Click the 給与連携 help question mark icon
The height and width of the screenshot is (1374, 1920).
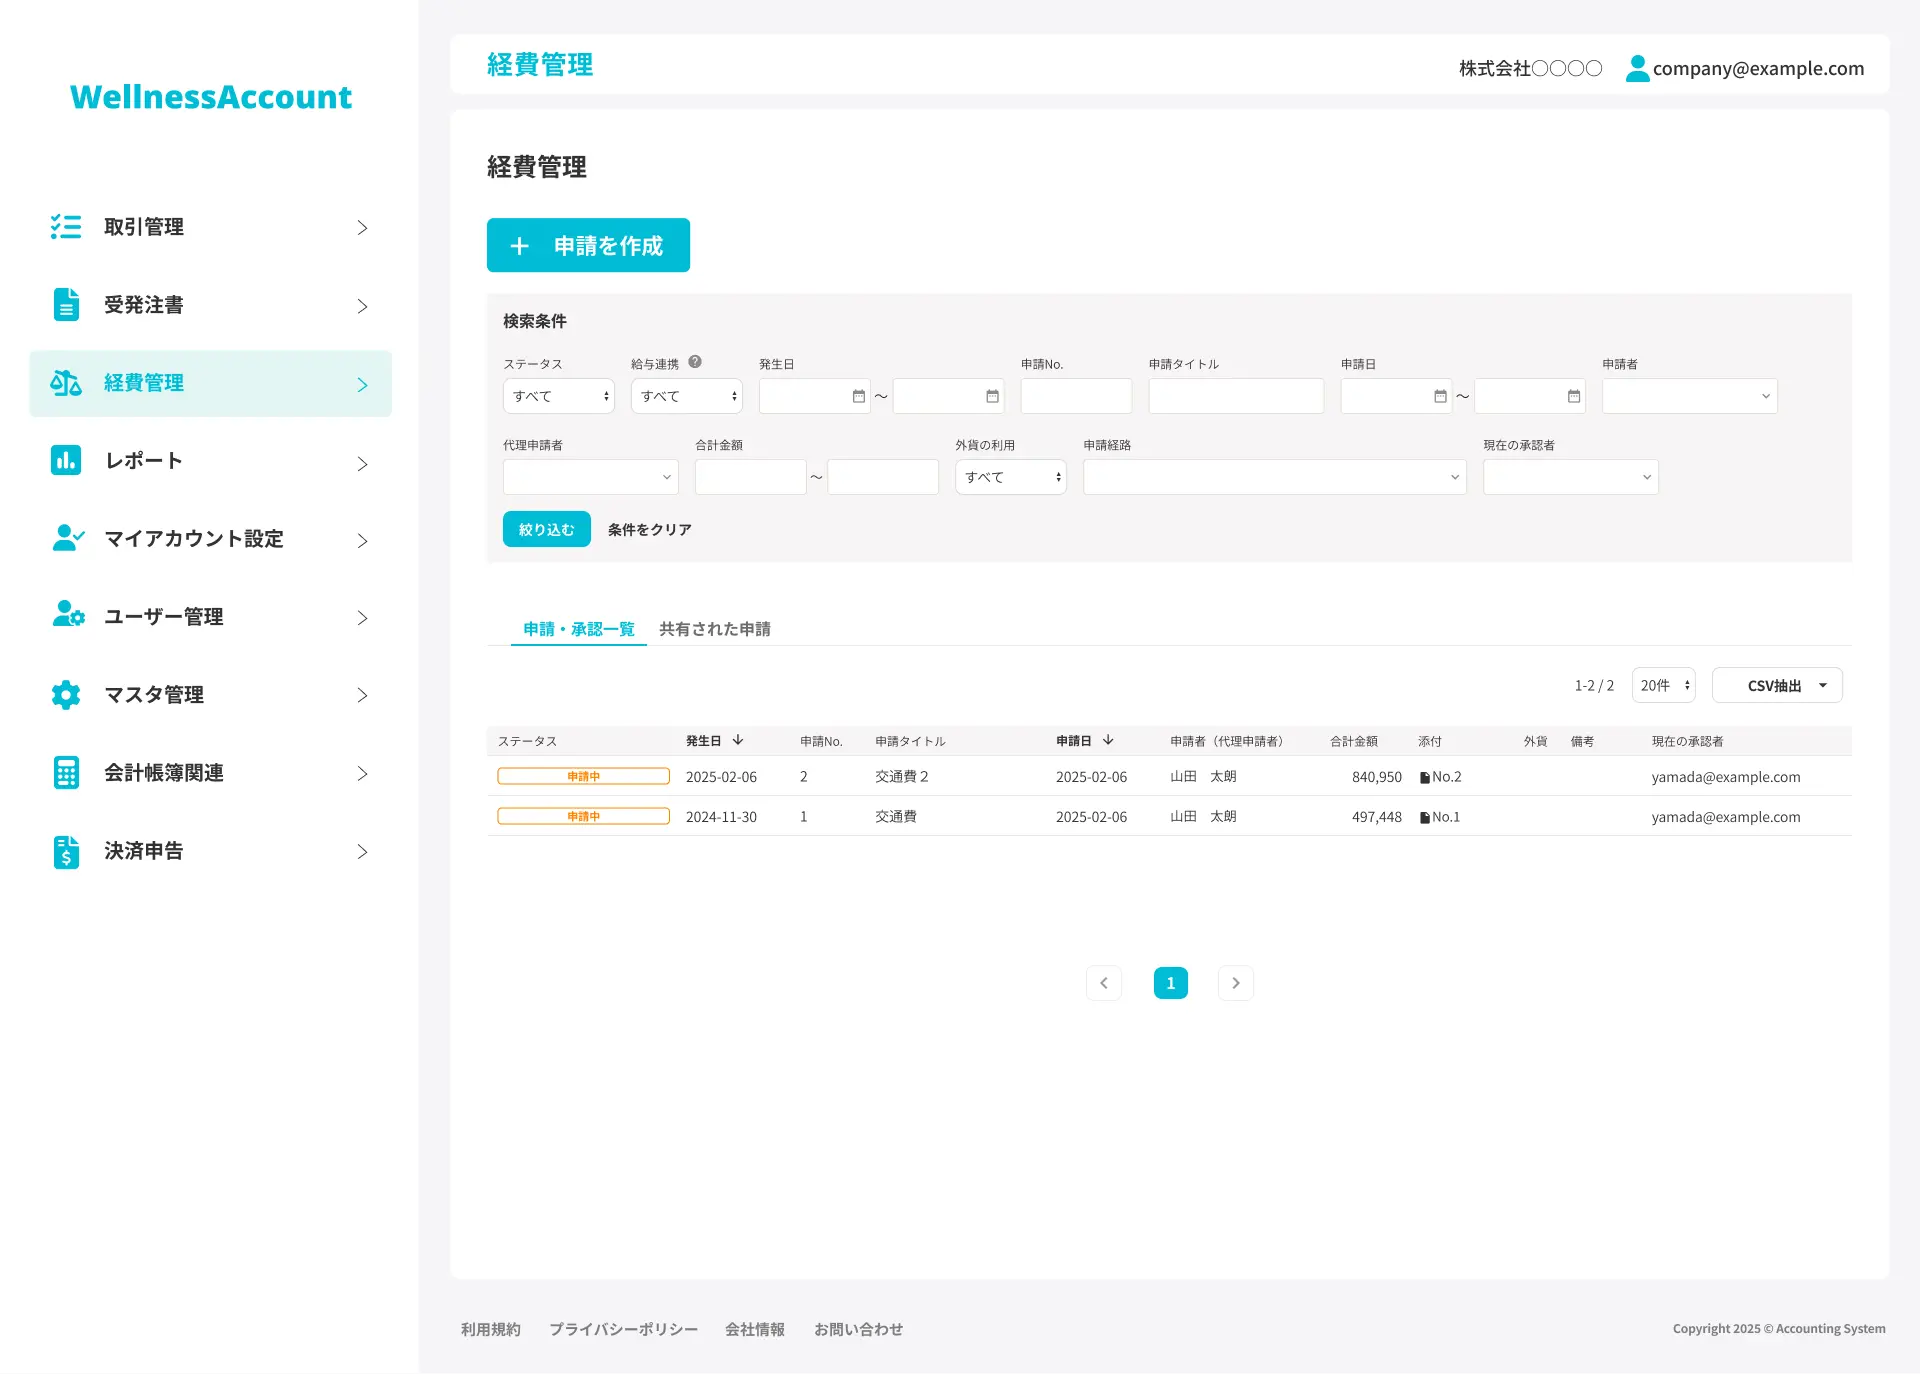695,362
